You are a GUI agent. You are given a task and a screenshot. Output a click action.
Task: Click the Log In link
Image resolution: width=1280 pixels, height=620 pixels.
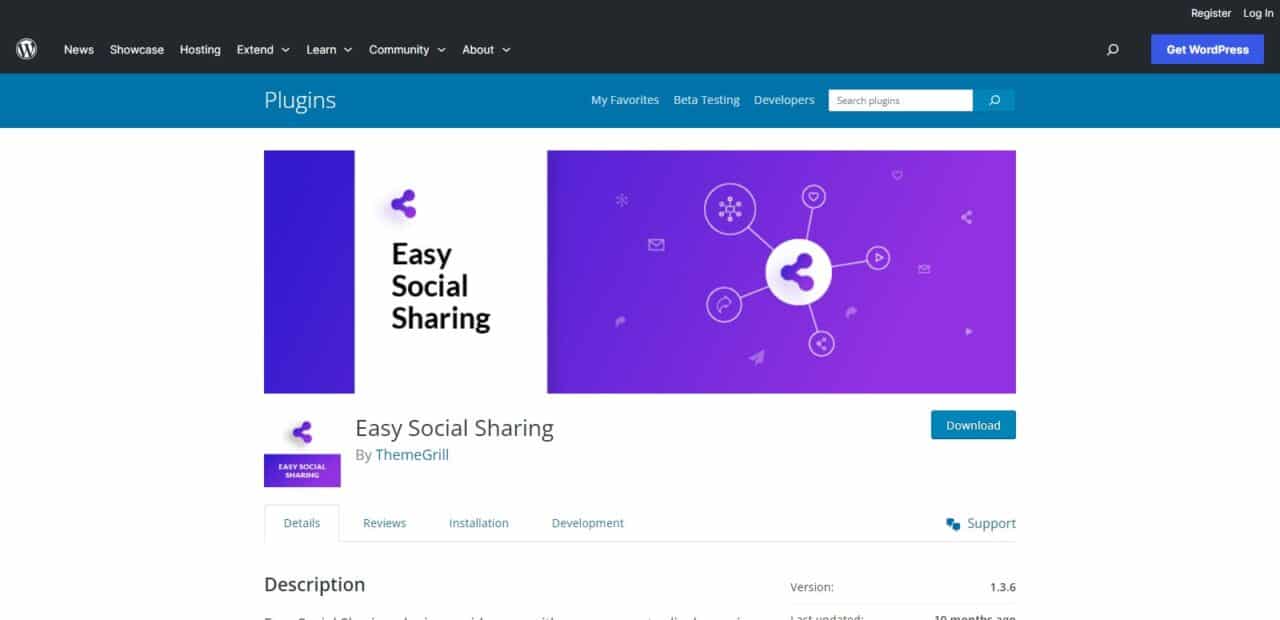coord(1258,13)
